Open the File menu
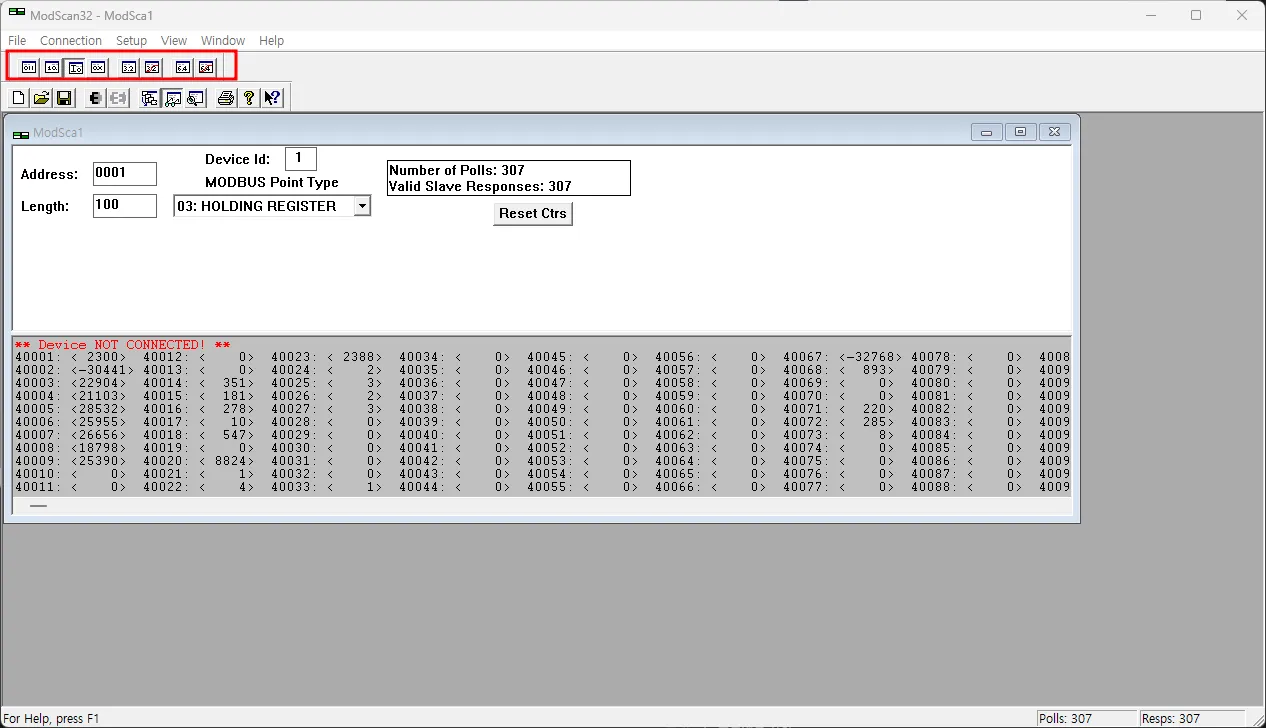Screen dimensions: 1266x728 click(x=17, y=41)
